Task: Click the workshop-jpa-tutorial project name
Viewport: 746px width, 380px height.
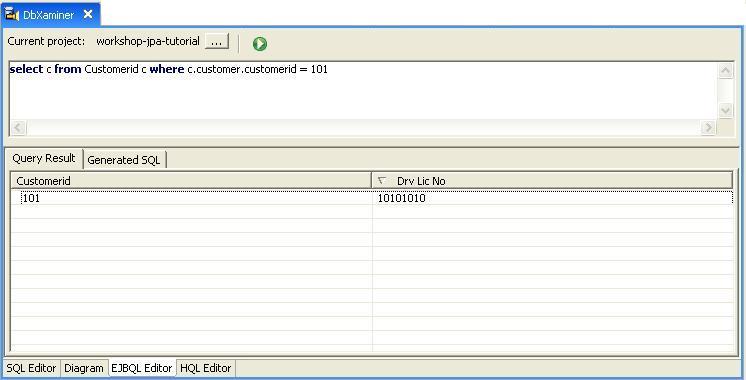Action: coord(148,41)
